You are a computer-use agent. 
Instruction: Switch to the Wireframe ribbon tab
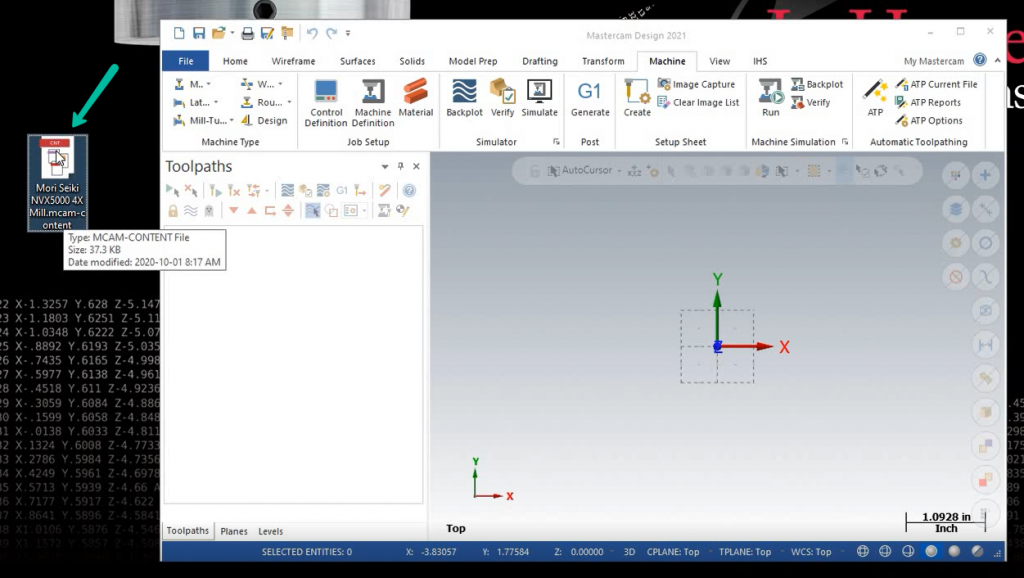[x=293, y=61]
